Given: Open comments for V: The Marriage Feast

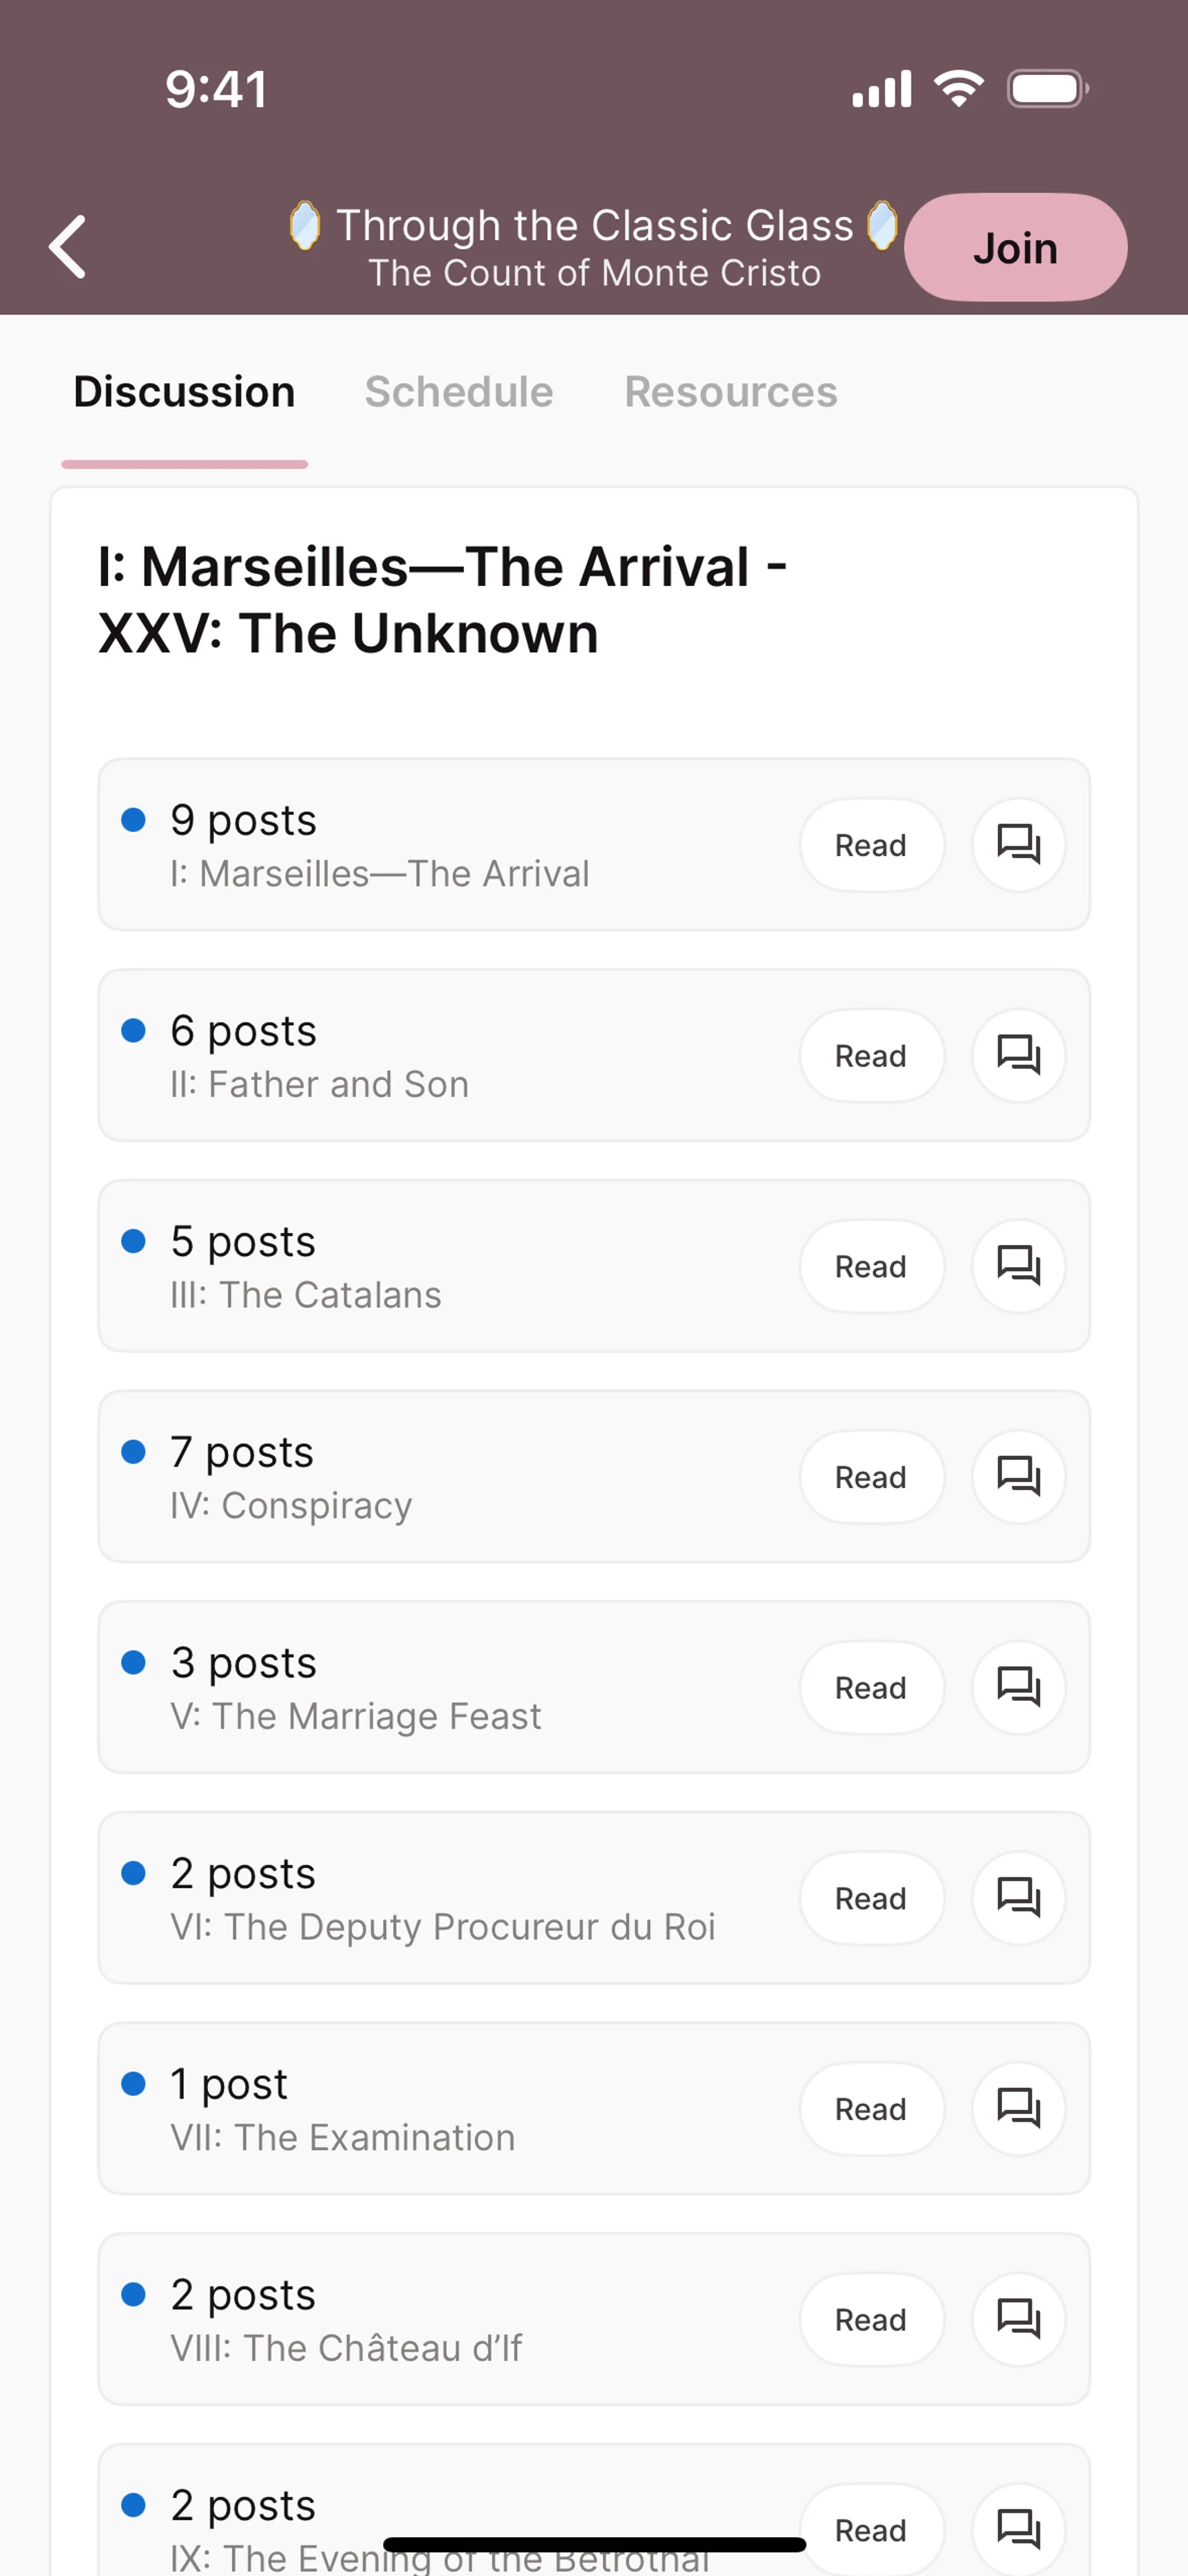Looking at the screenshot, I should point(1018,1687).
